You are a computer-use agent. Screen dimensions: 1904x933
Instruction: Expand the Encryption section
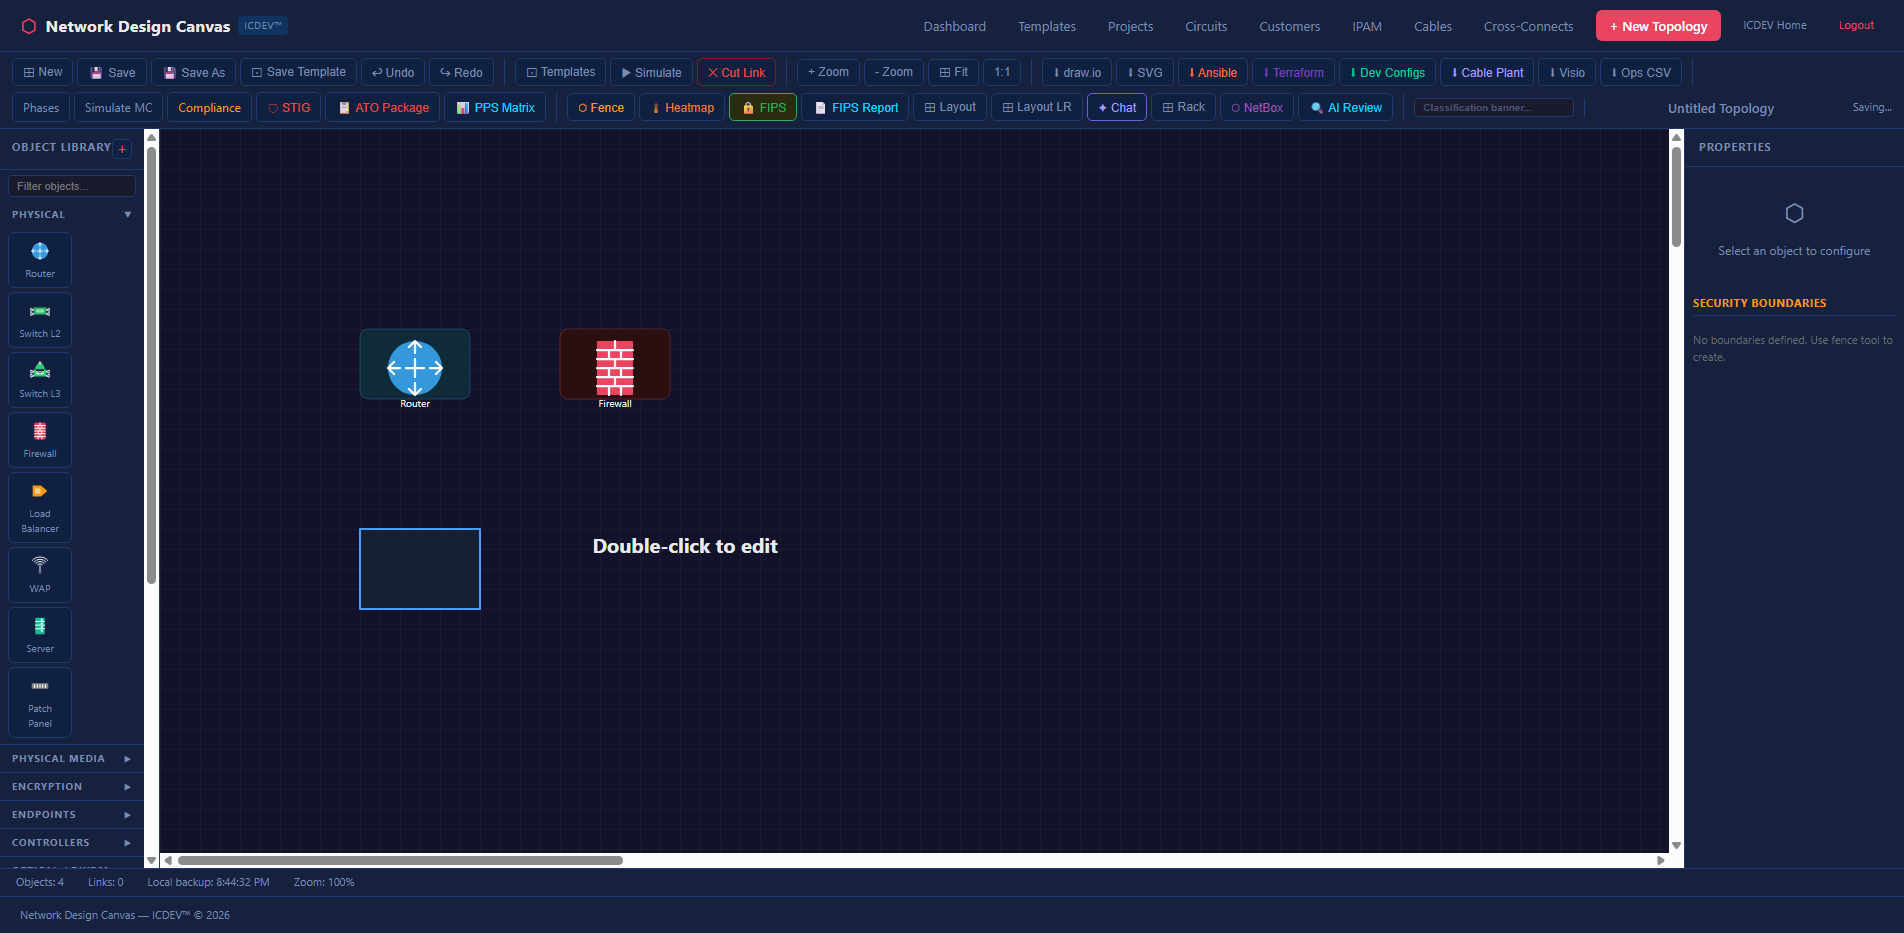[72, 787]
